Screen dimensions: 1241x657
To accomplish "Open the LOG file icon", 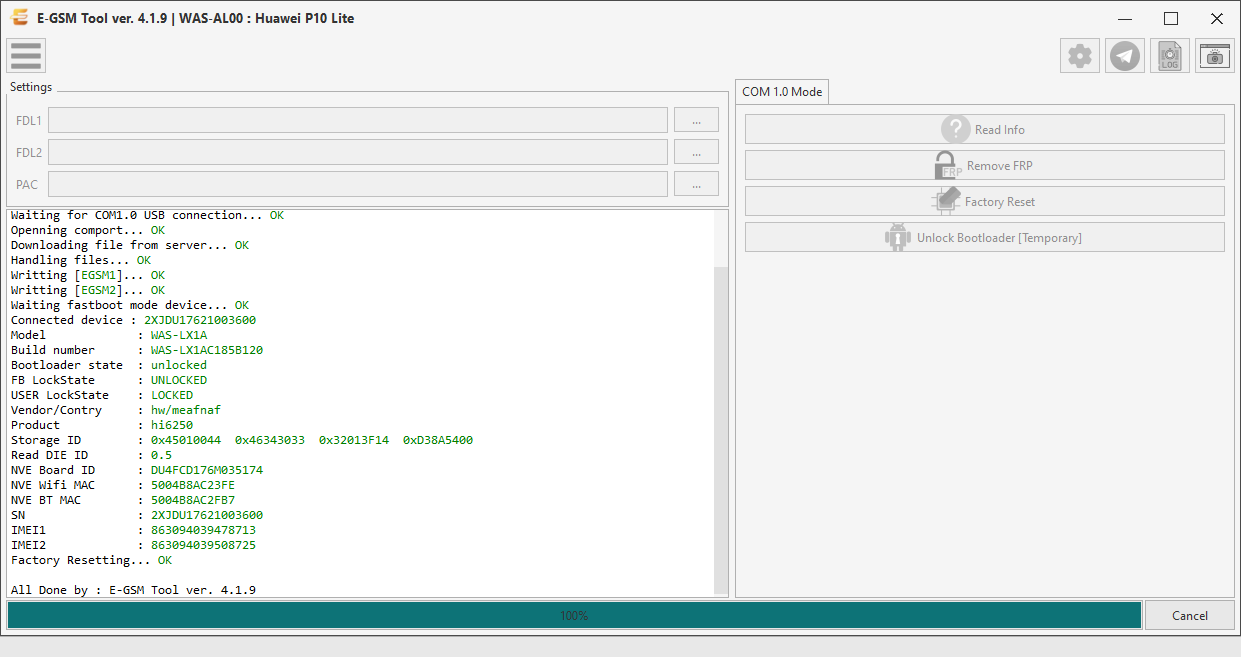I will click(x=1170, y=56).
